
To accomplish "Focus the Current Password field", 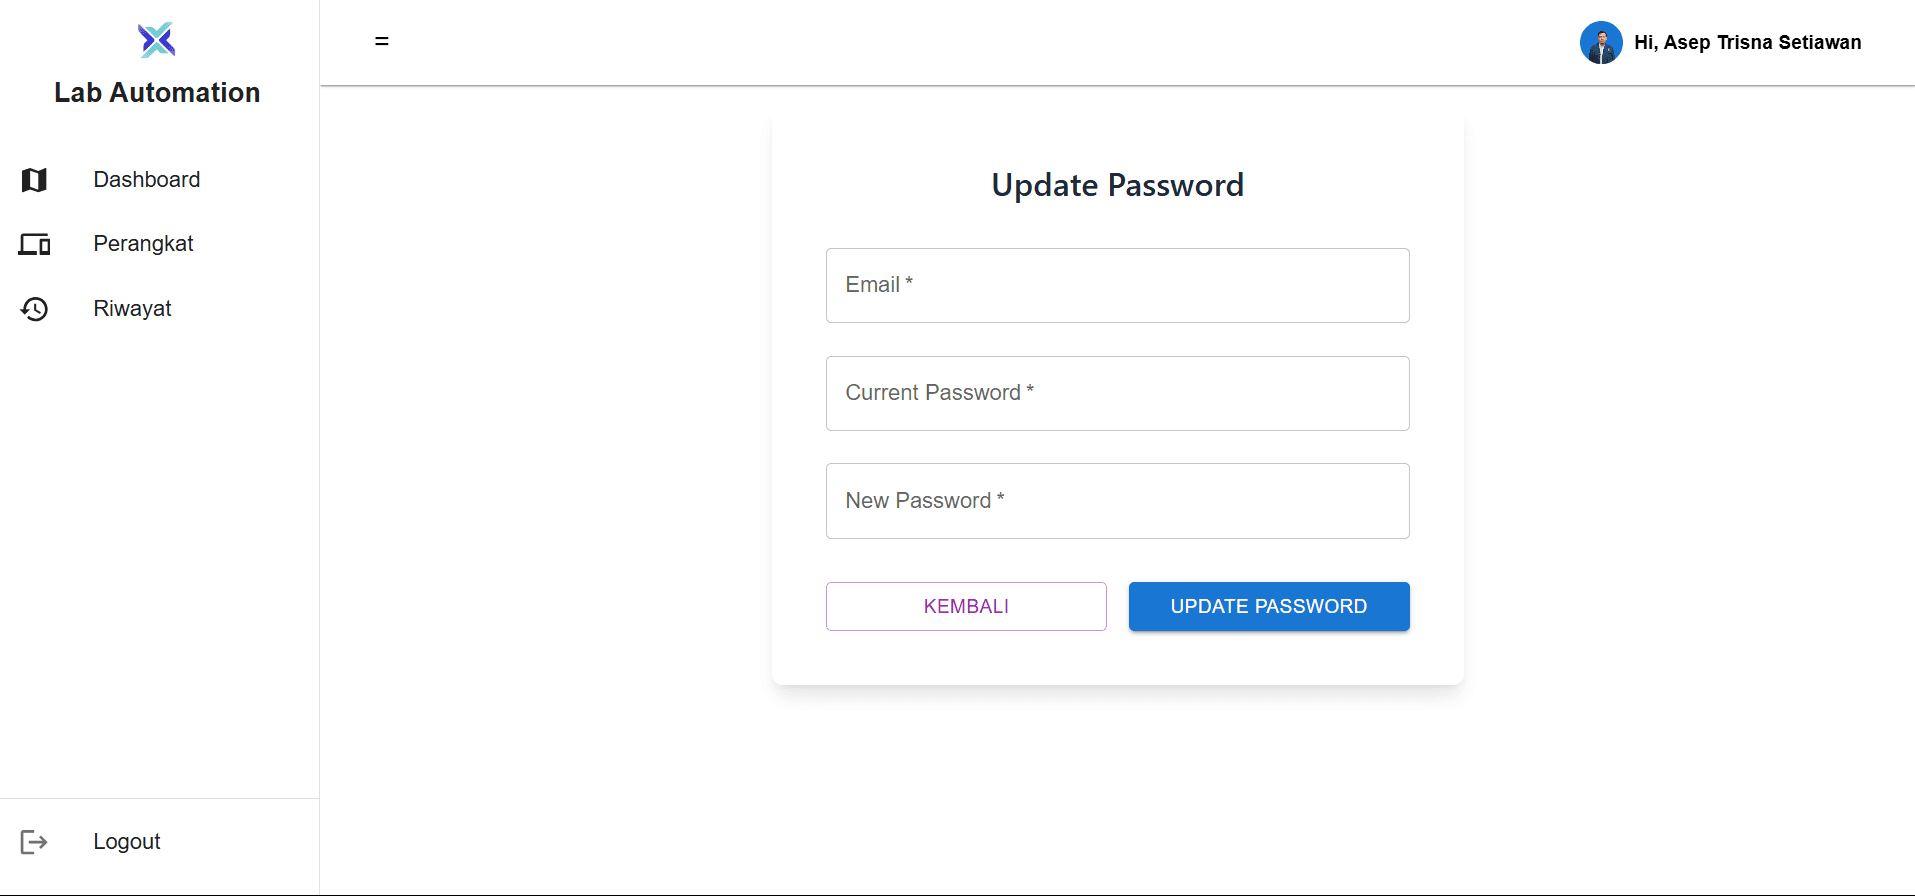I will [1117, 394].
